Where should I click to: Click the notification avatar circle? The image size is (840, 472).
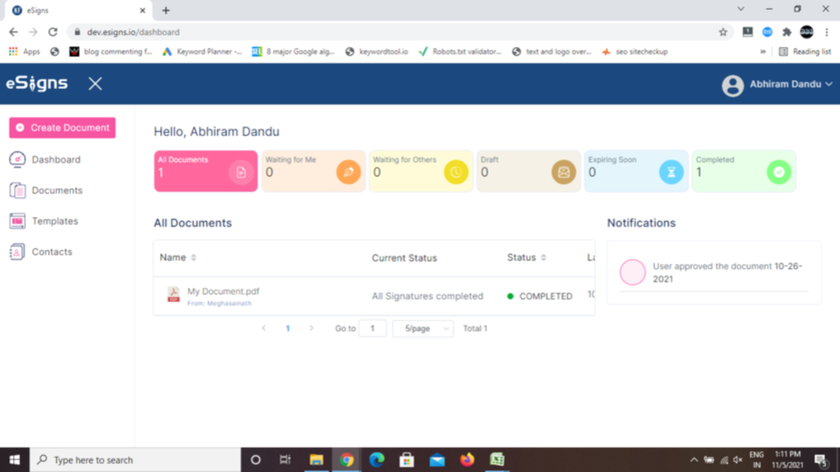[x=633, y=272]
